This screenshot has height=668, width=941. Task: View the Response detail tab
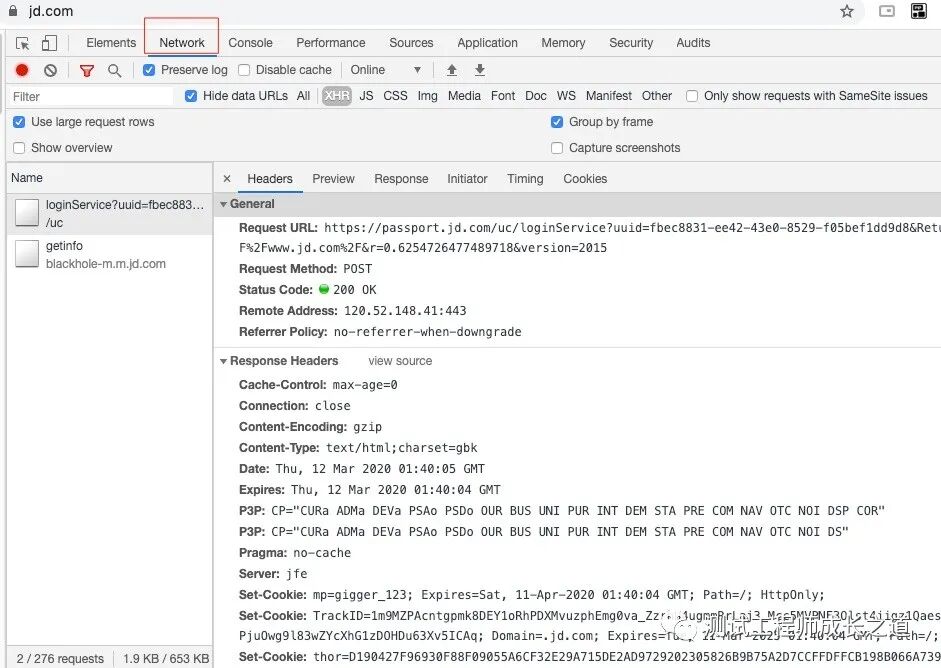tap(401, 179)
